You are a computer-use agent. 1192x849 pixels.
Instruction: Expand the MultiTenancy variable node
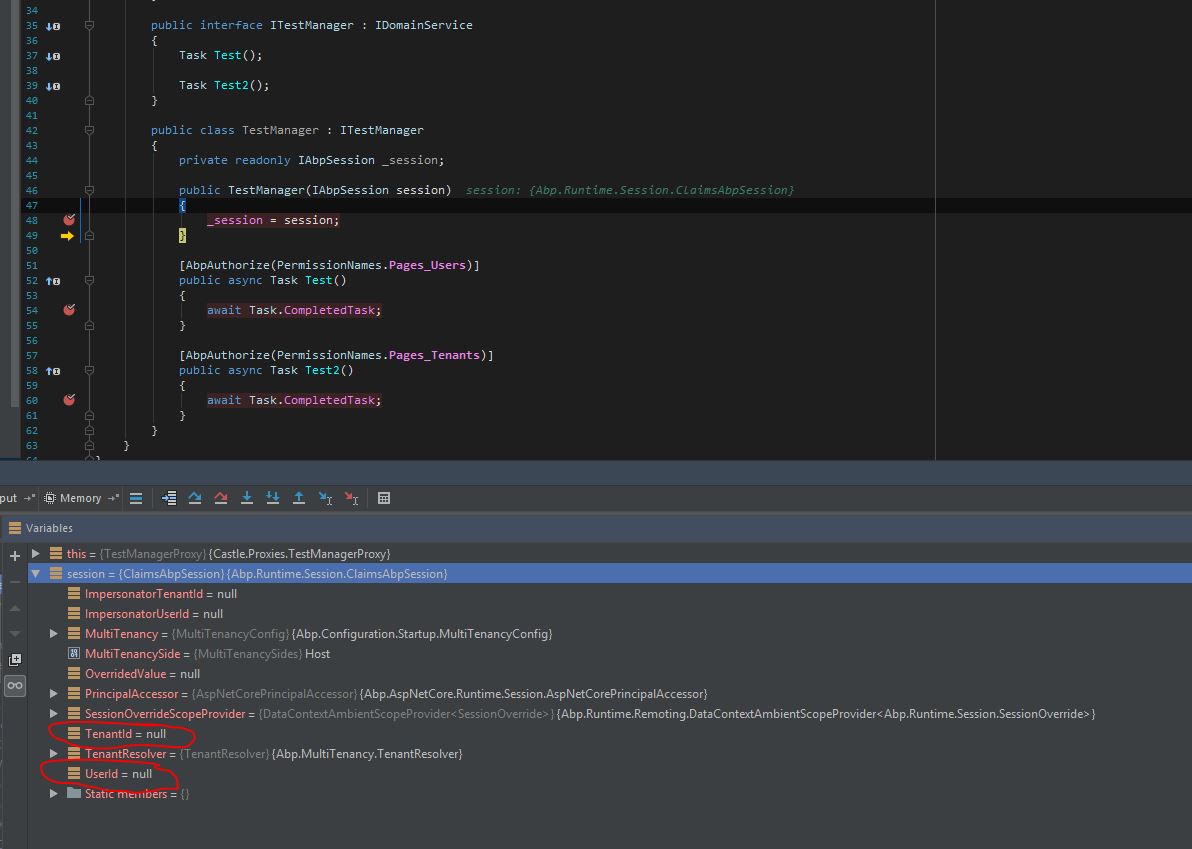(x=55, y=633)
